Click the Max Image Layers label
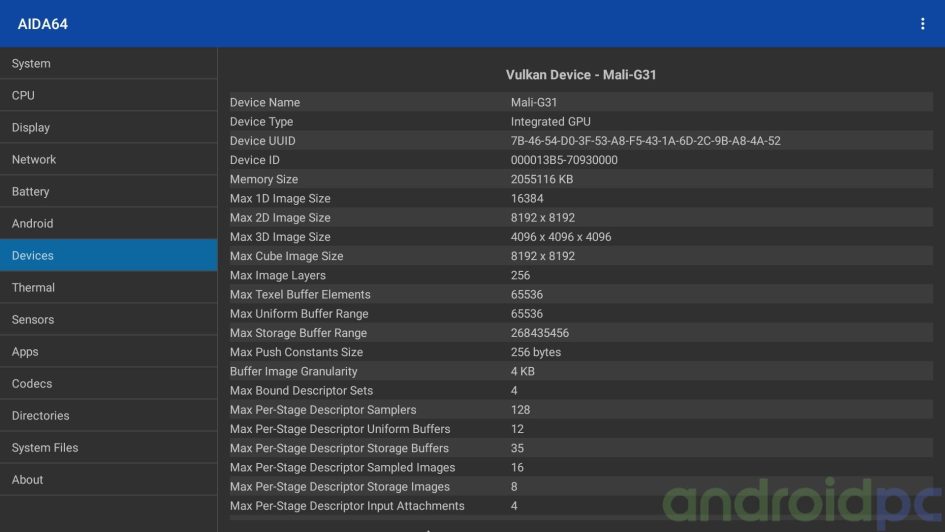The width and height of the screenshot is (945, 532). point(278,275)
